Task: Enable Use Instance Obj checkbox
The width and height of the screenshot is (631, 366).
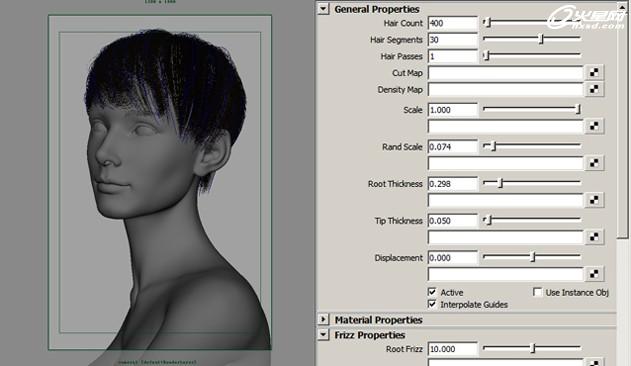Action: click(x=537, y=292)
